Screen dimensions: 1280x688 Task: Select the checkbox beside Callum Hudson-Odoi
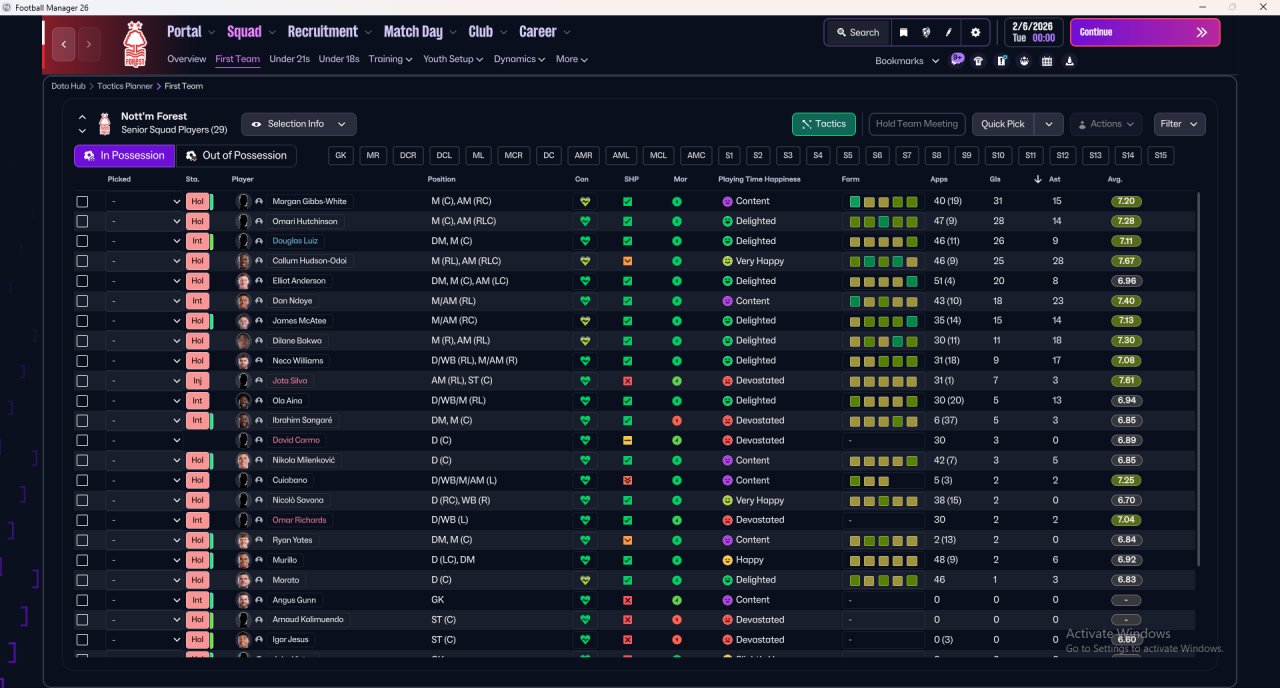click(x=82, y=261)
